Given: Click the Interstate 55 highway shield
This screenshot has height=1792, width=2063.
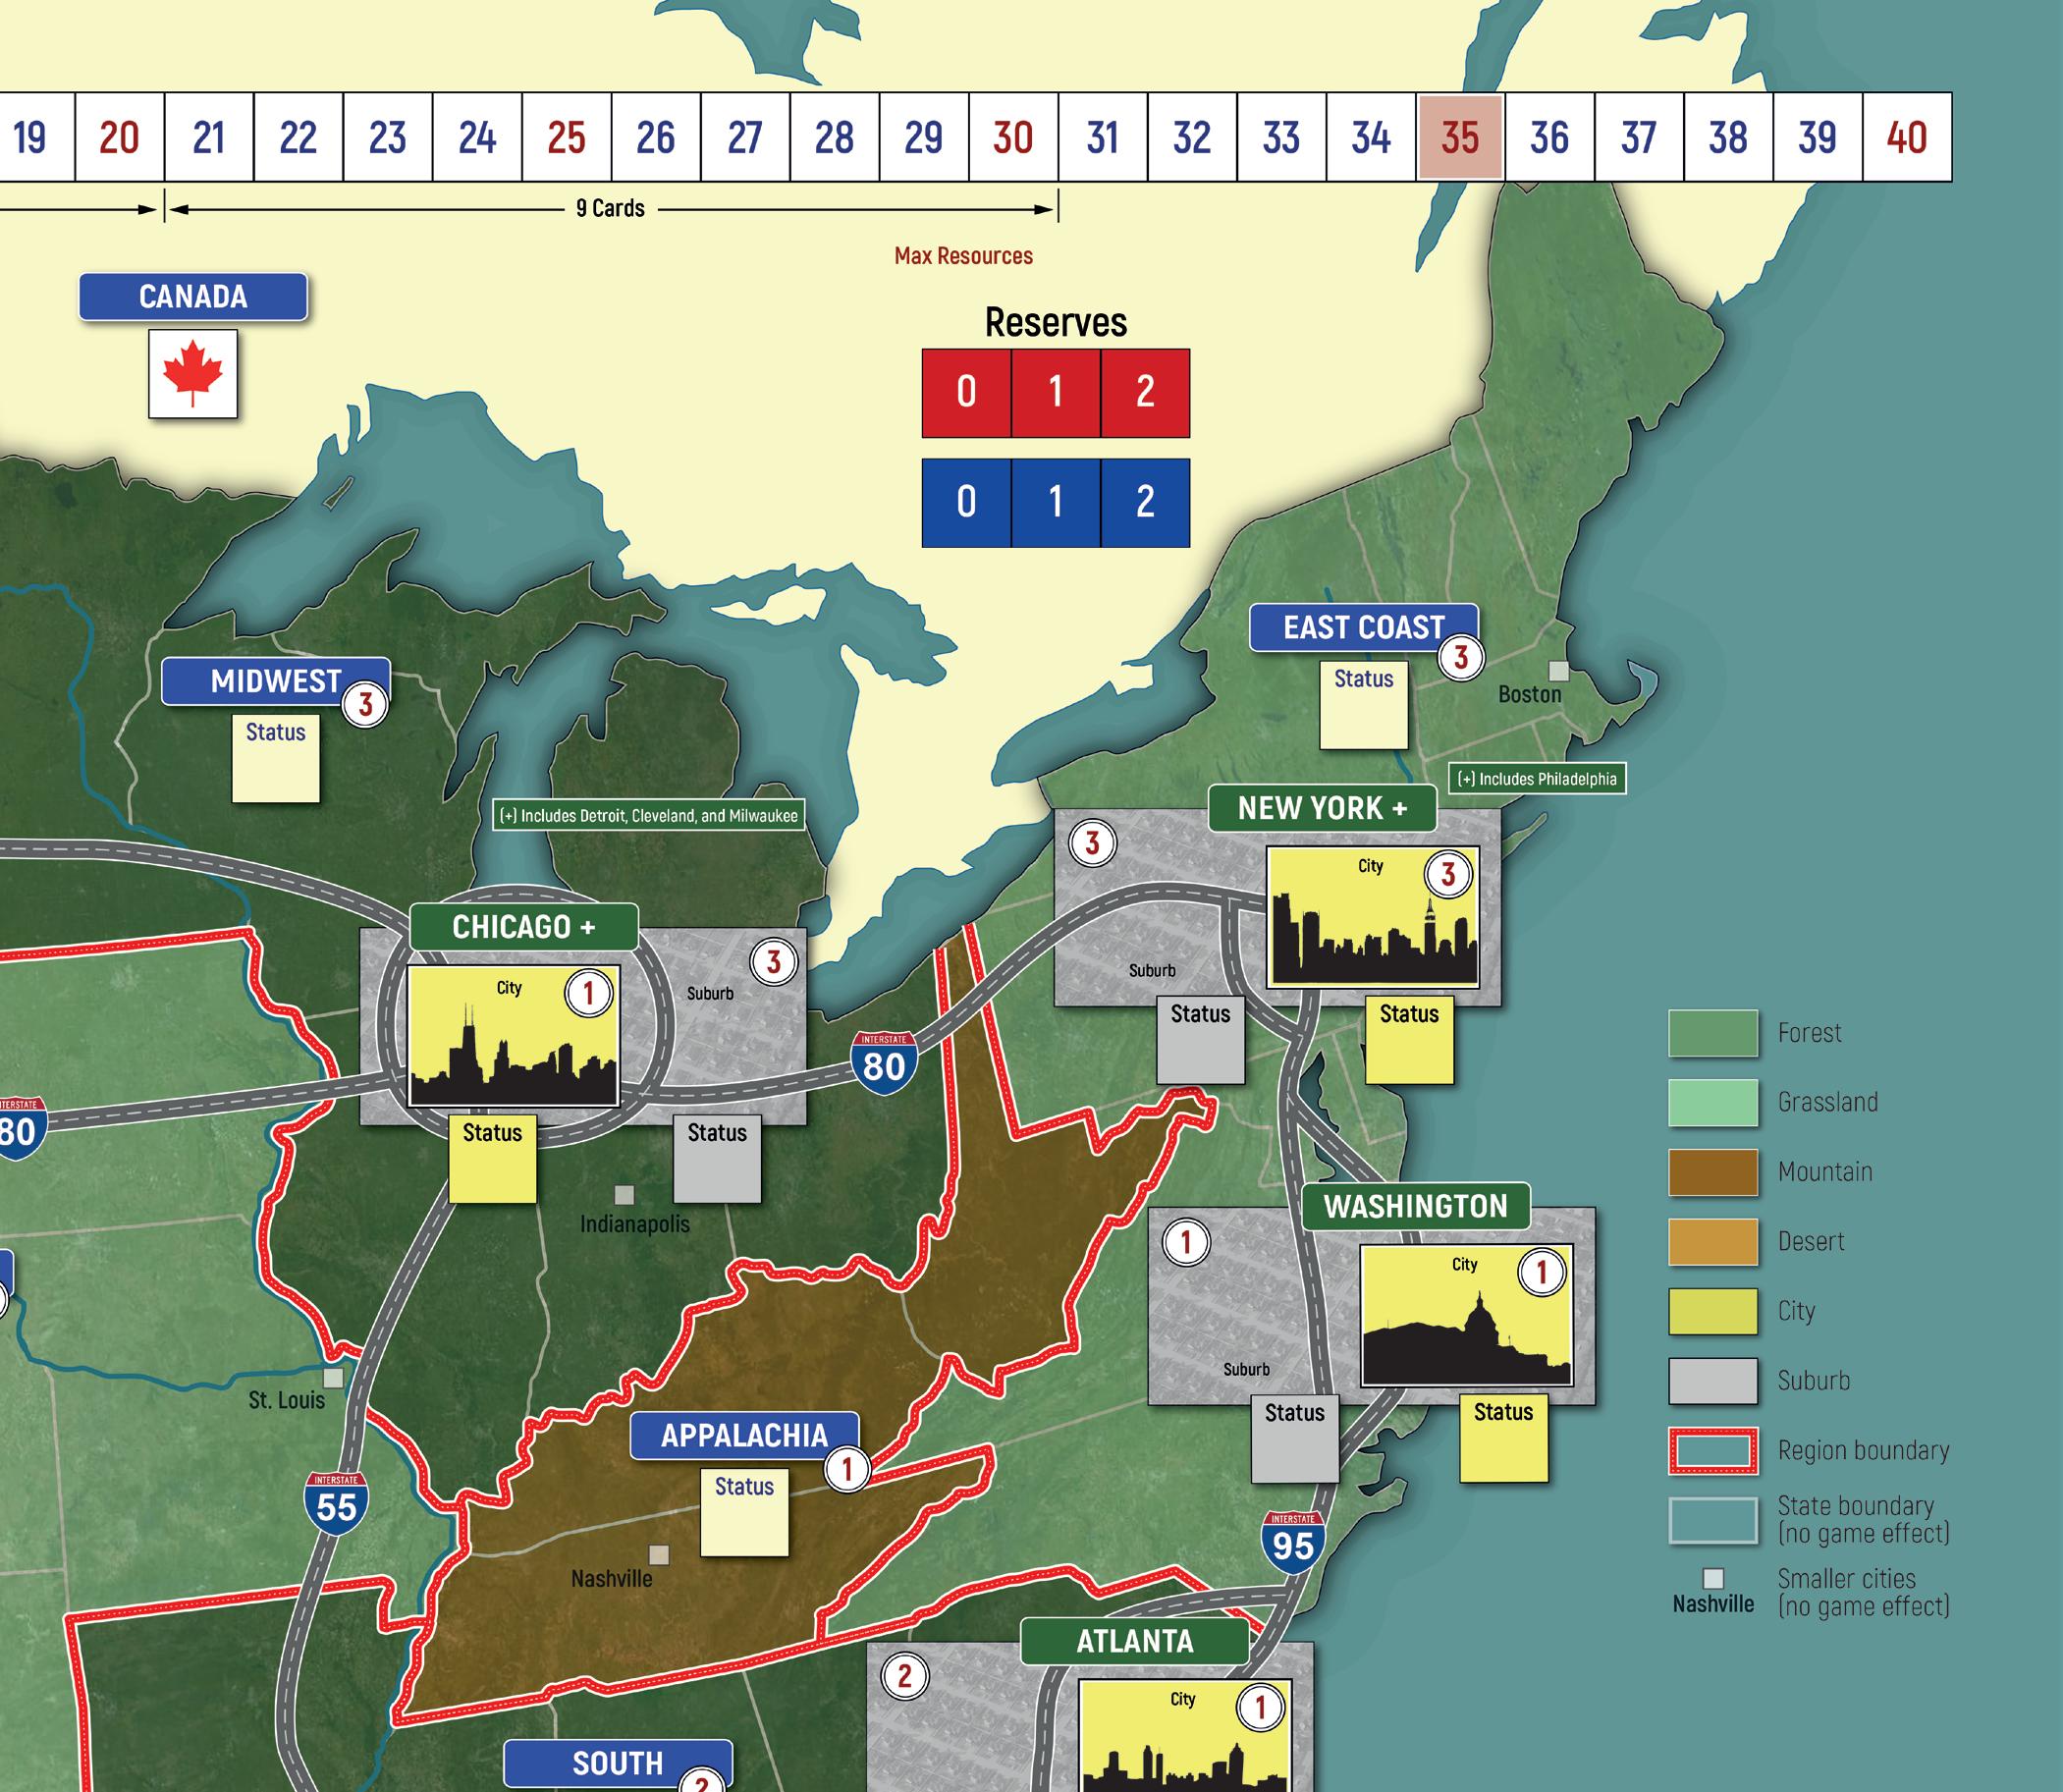Looking at the screenshot, I should click(336, 1504).
